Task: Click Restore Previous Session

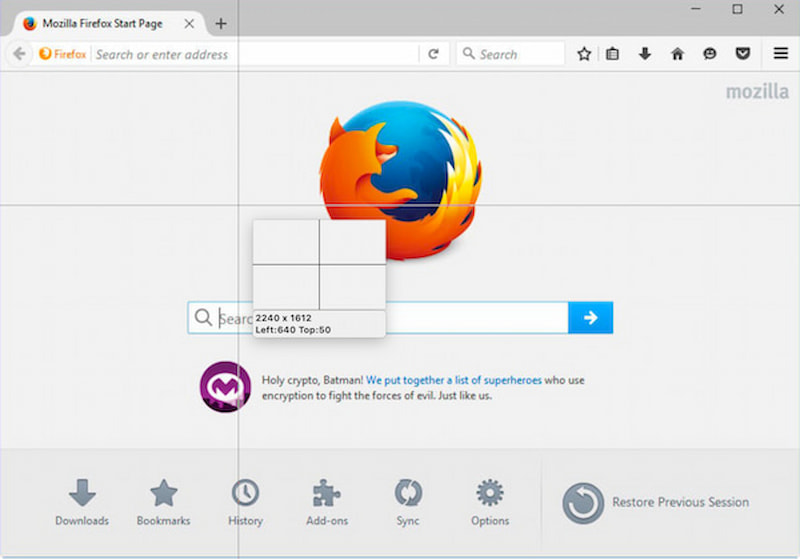Action: point(656,502)
